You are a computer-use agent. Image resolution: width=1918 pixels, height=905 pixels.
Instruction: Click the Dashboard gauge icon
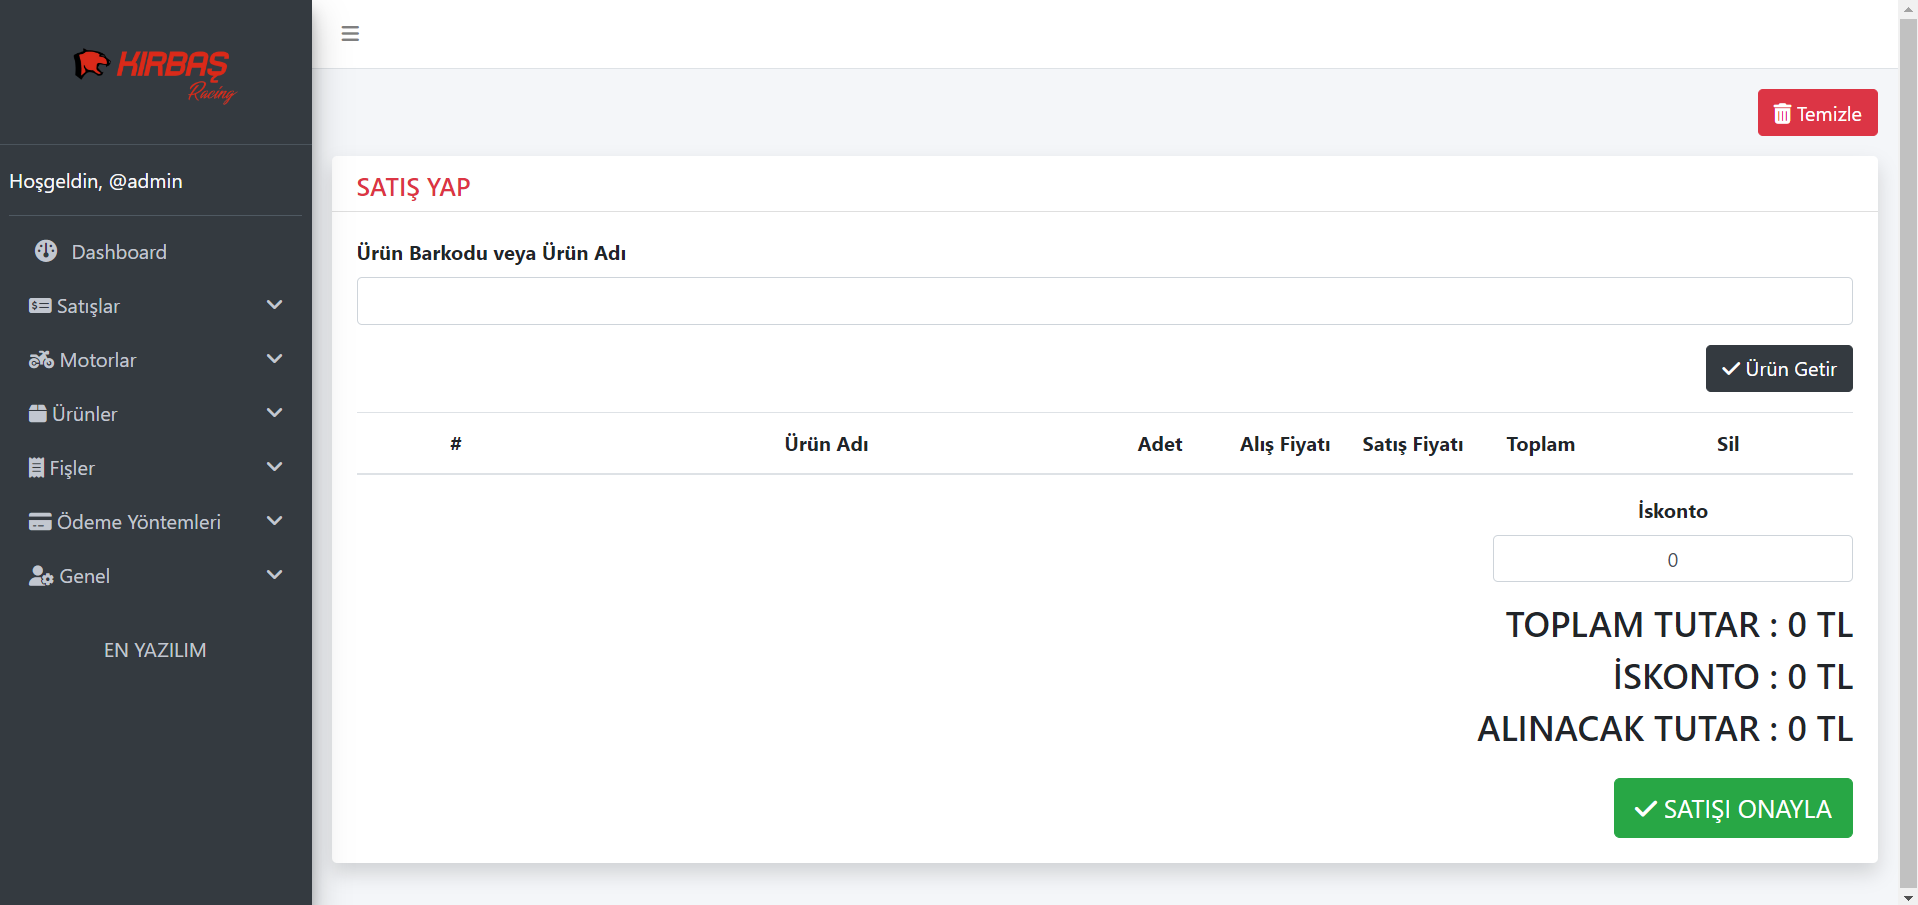[46, 251]
